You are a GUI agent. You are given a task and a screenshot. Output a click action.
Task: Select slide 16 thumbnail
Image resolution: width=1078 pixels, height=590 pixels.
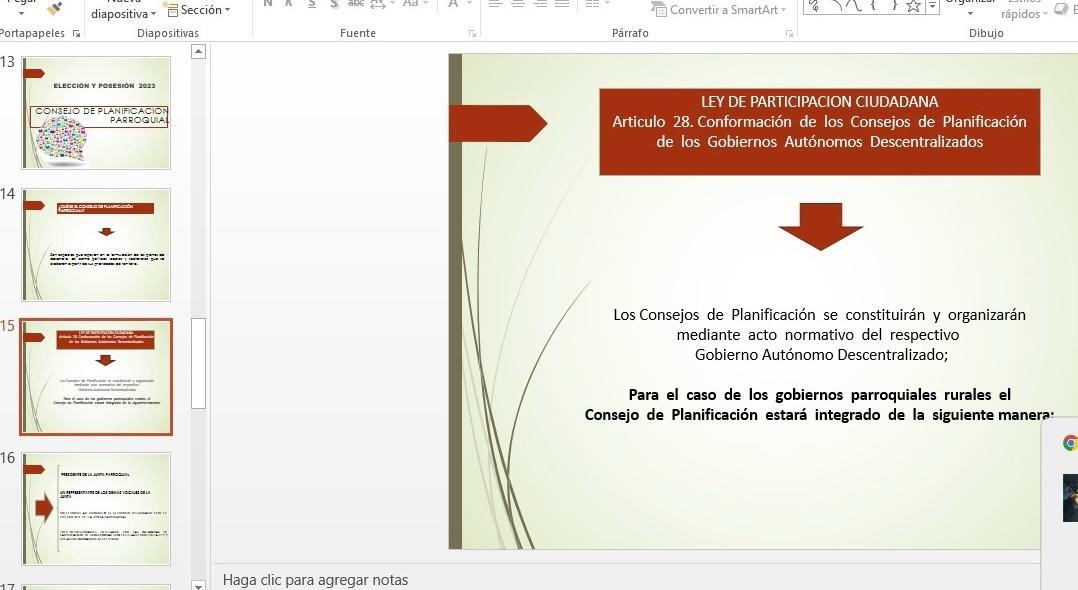tap(96, 508)
